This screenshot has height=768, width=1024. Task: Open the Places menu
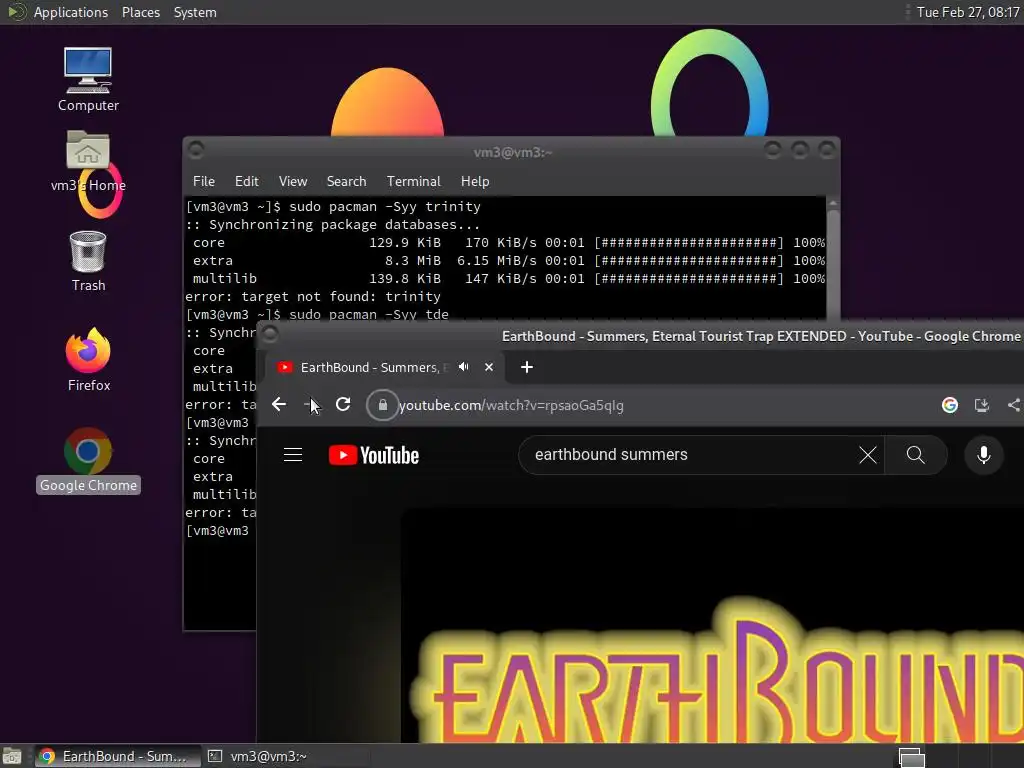click(140, 12)
